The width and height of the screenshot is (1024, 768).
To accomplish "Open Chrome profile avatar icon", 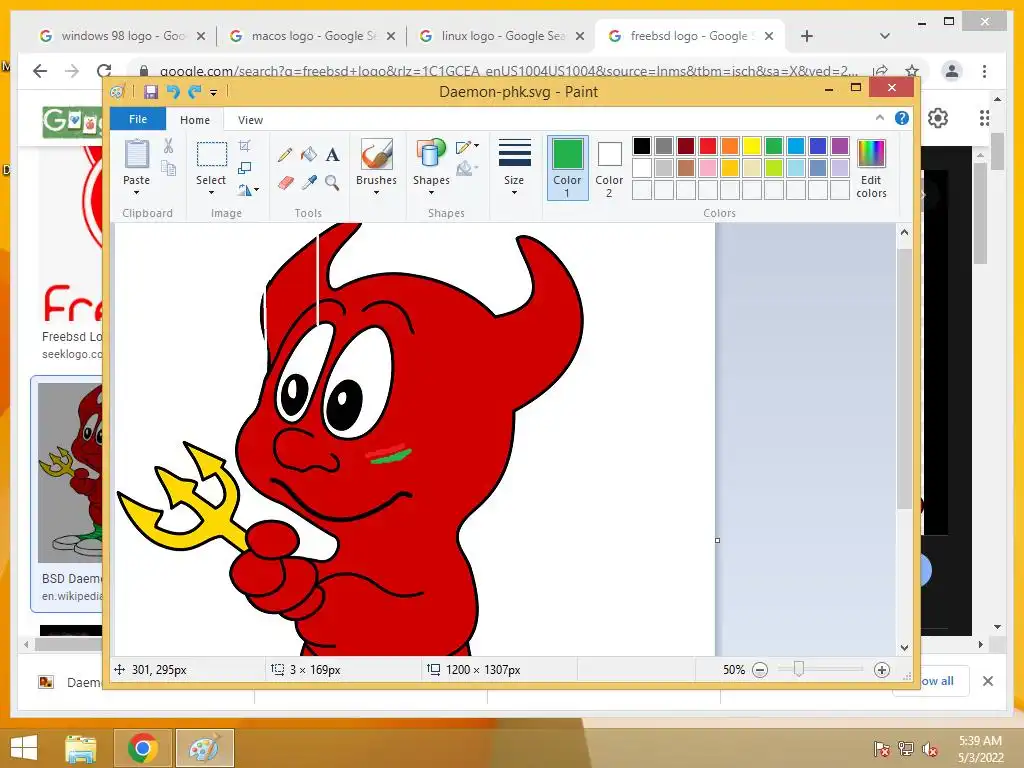I will click(x=952, y=71).
